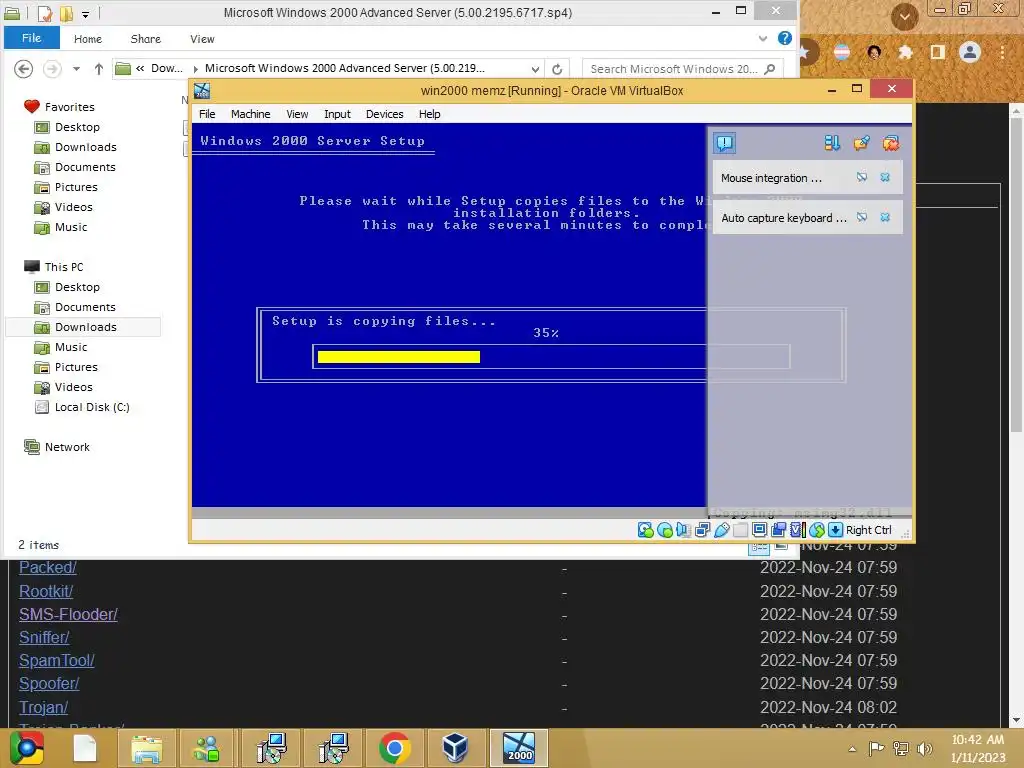
Task: Open the File tab in File Explorer
Action: coord(31,38)
